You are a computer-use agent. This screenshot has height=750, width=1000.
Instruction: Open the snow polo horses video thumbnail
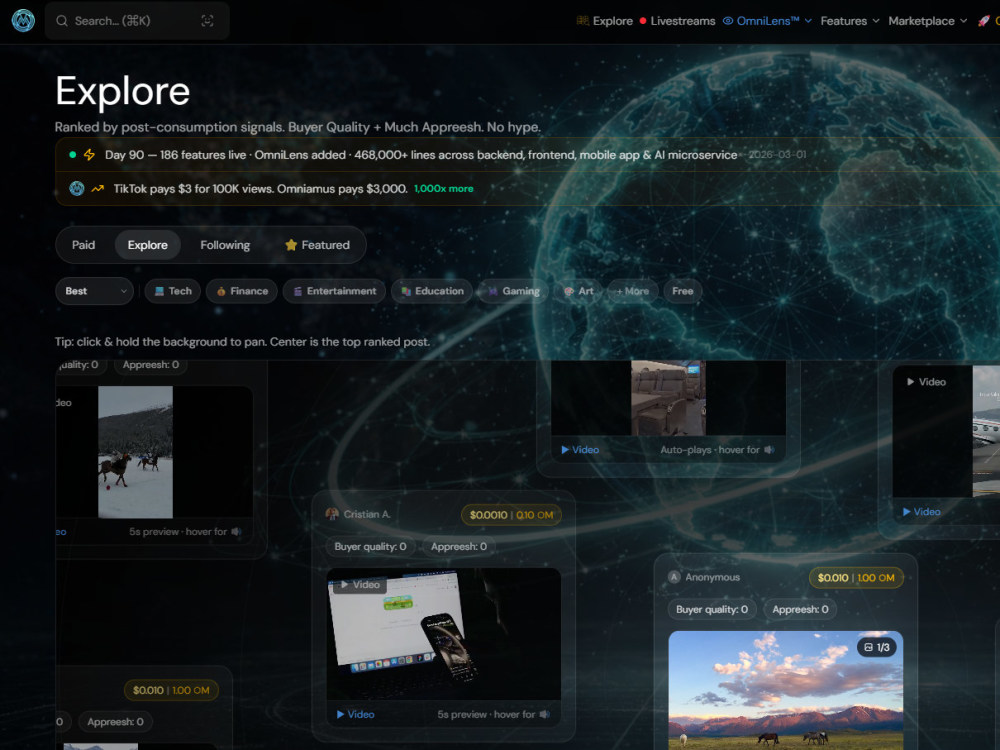[x=154, y=452]
